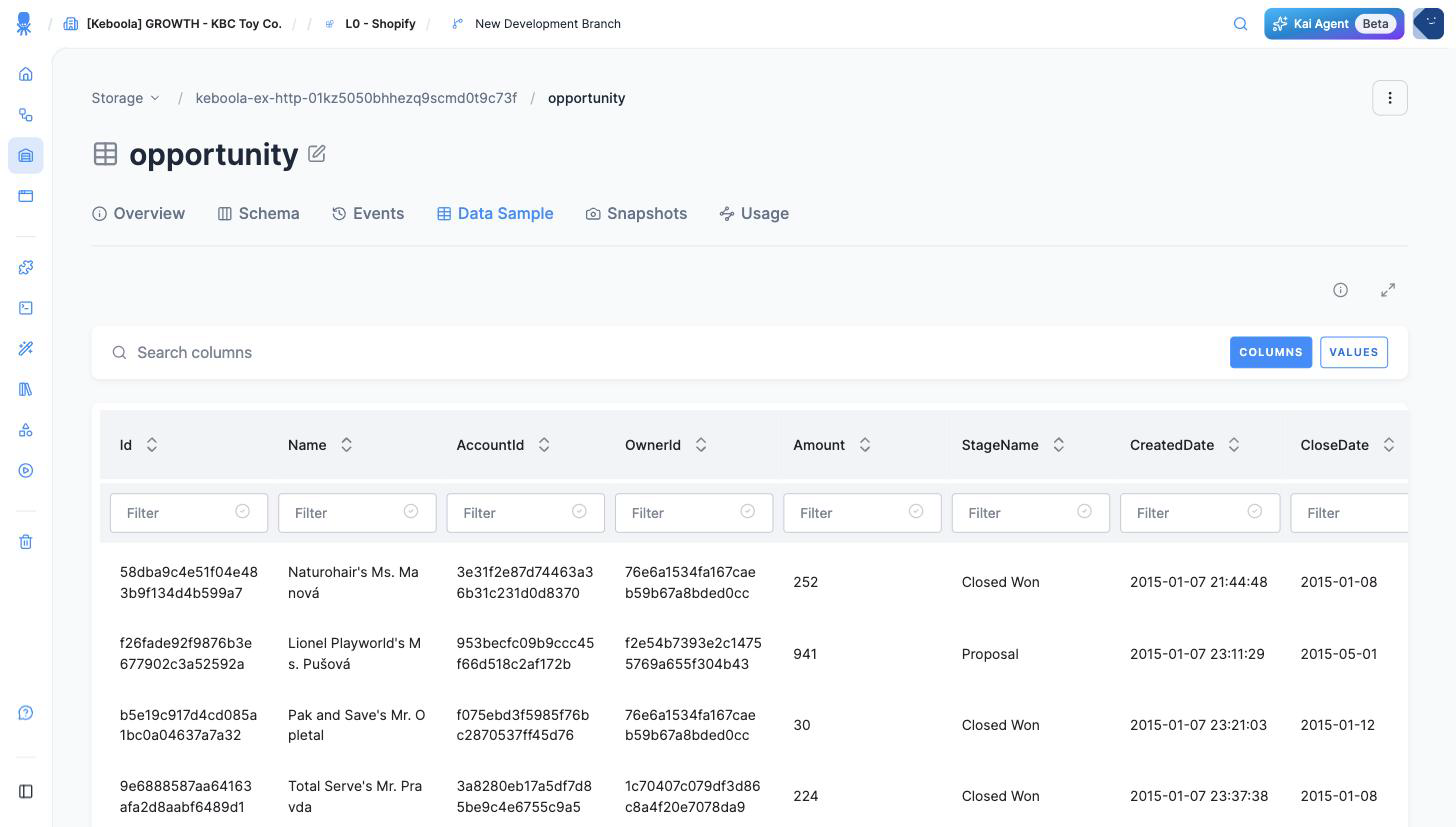
Task: Go to bucket keboola-ex-http breadcrumb link
Action: pyautogui.click(x=356, y=98)
